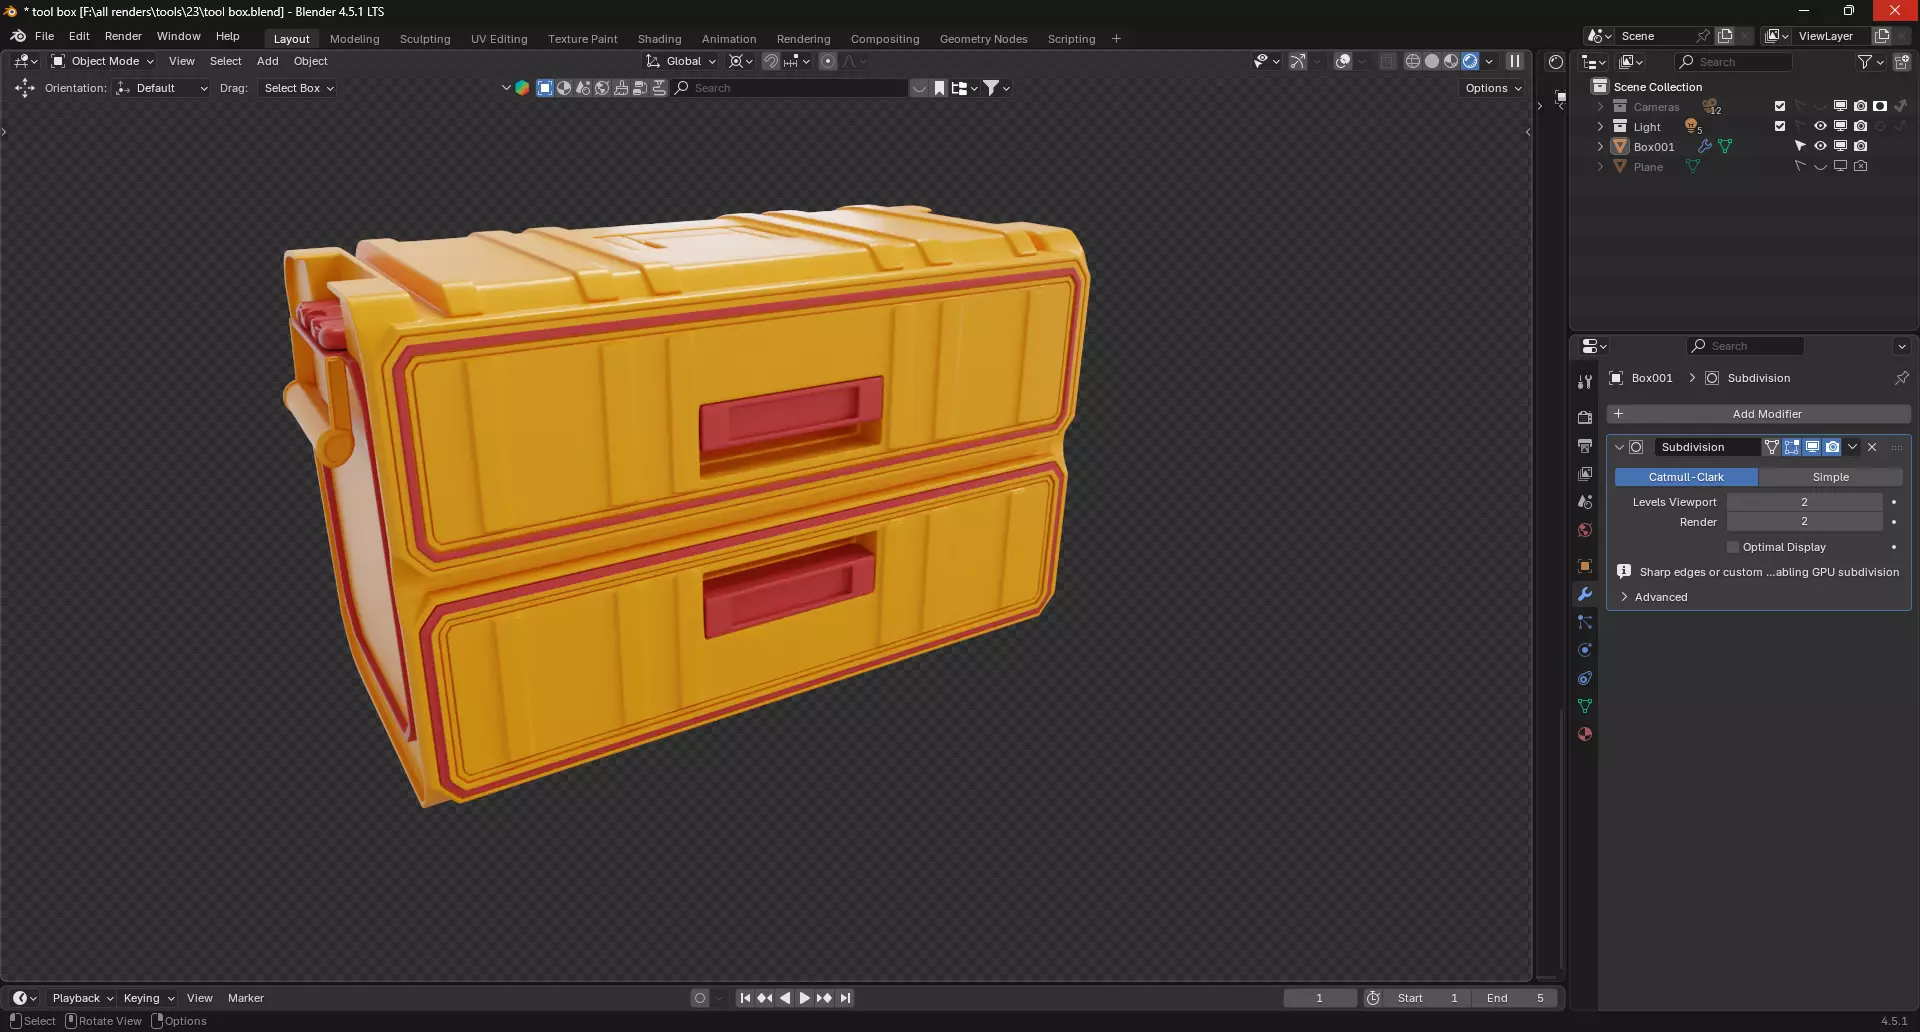
Task: Toggle the Cameras collection exclude checkbox
Action: [1780, 106]
